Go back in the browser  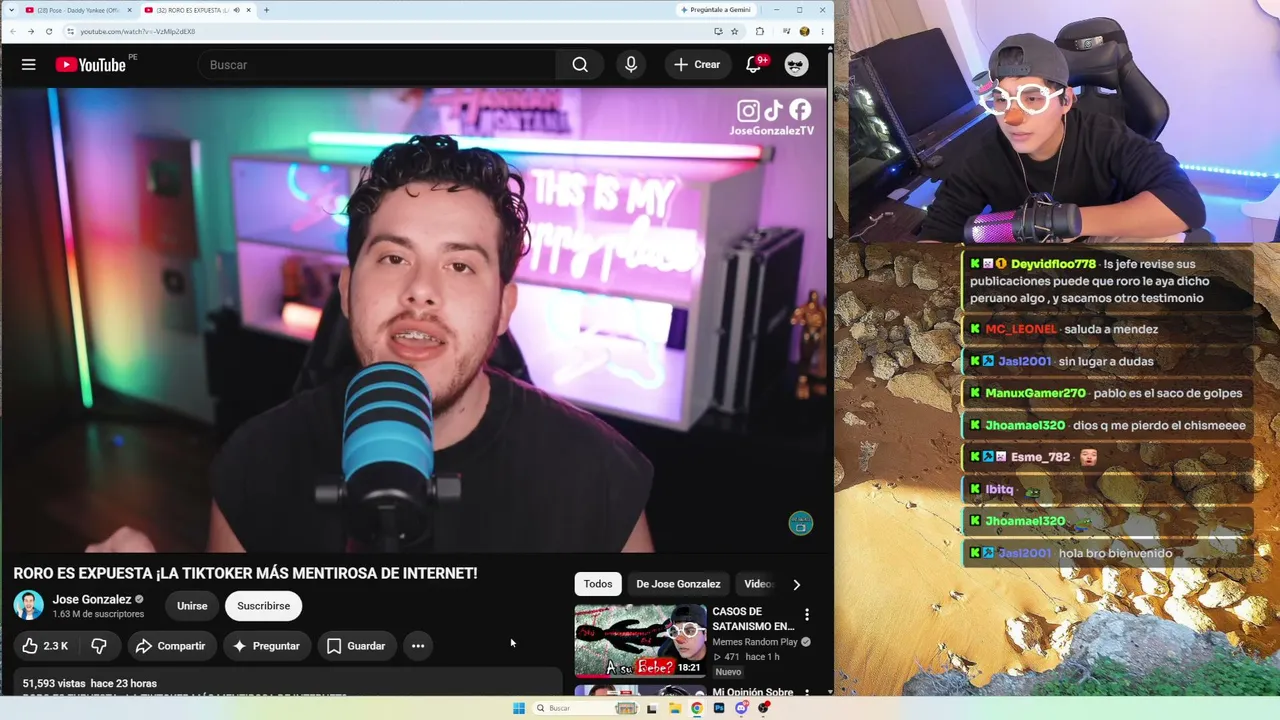(x=12, y=31)
